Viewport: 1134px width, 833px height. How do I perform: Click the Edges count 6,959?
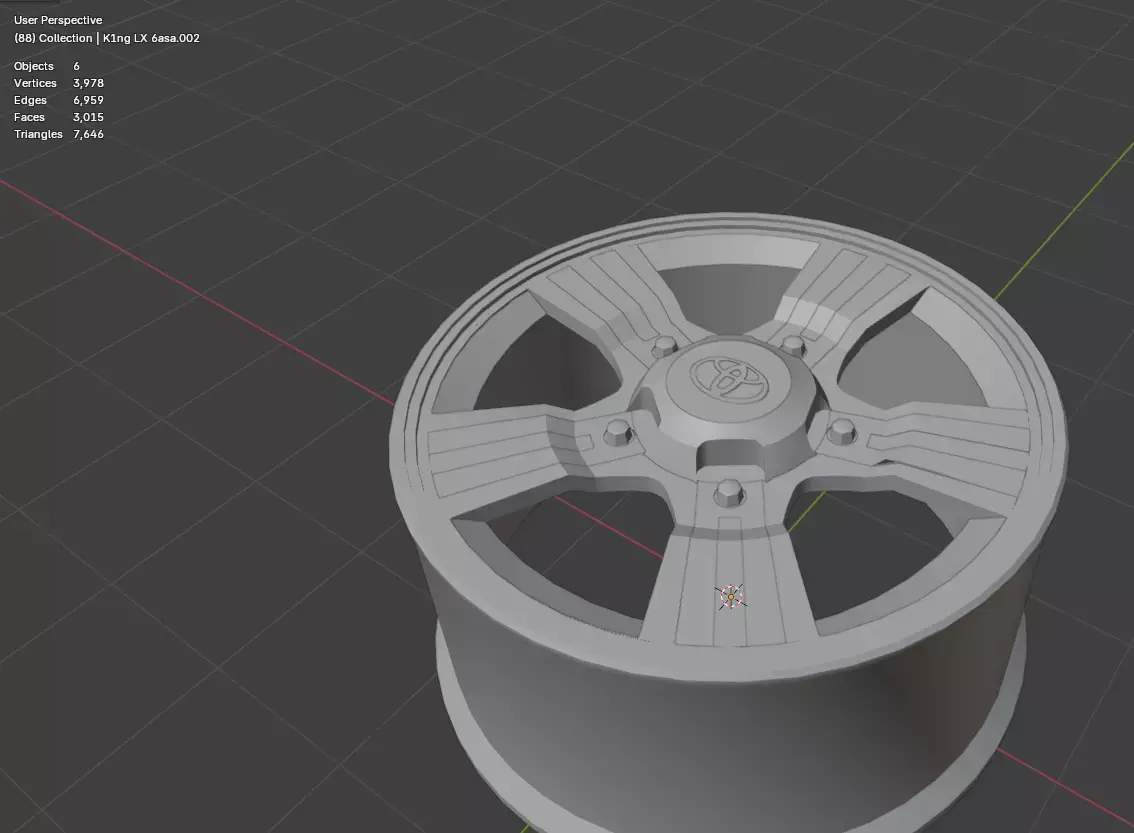(x=88, y=100)
